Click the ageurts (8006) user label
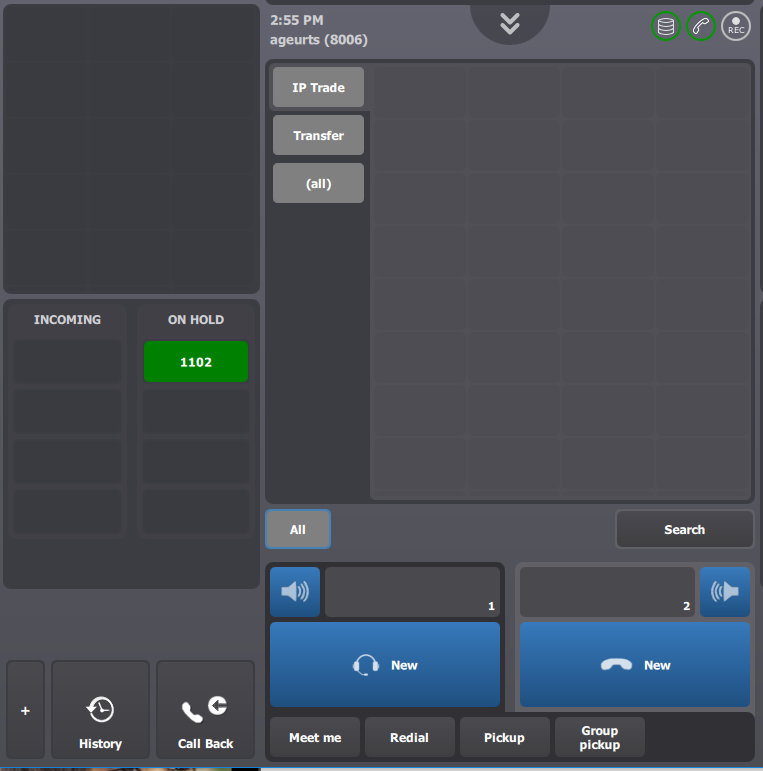Image resolution: width=763 pixels, height=771 pixels. [x=319, y=40]
